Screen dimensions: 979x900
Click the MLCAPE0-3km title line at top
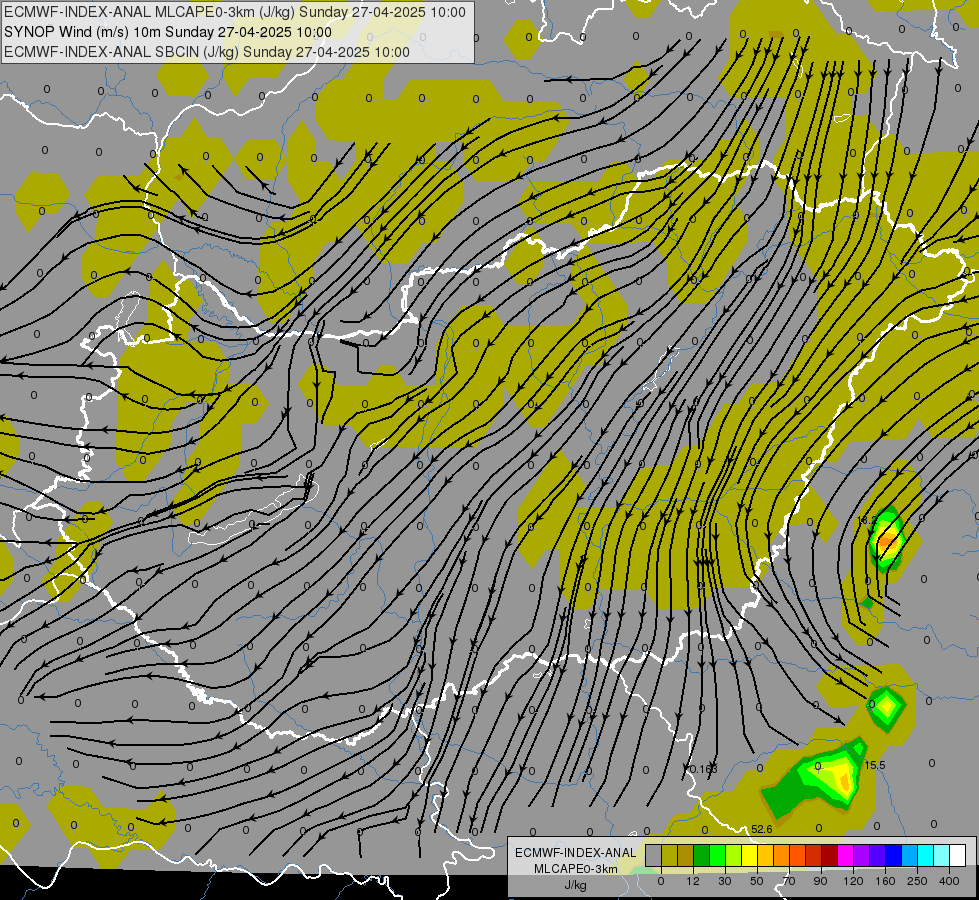(x=235, y=12)
